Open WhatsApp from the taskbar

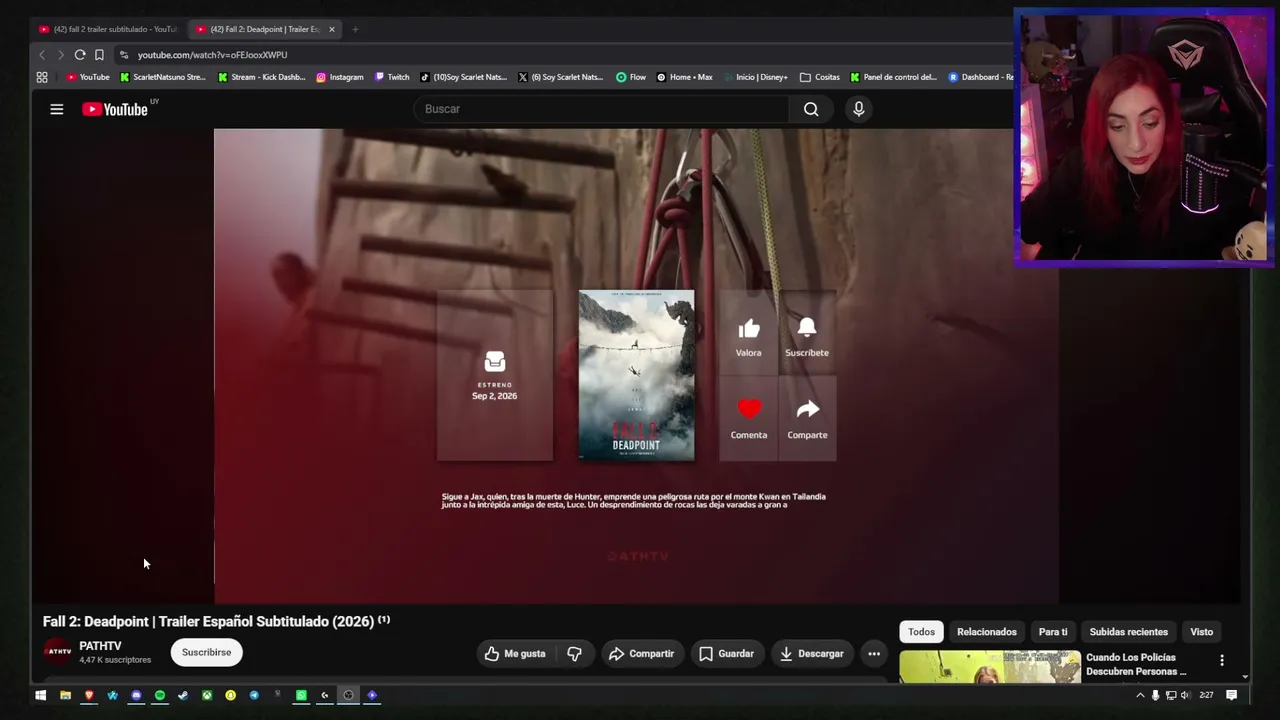[x=301, y=695]
